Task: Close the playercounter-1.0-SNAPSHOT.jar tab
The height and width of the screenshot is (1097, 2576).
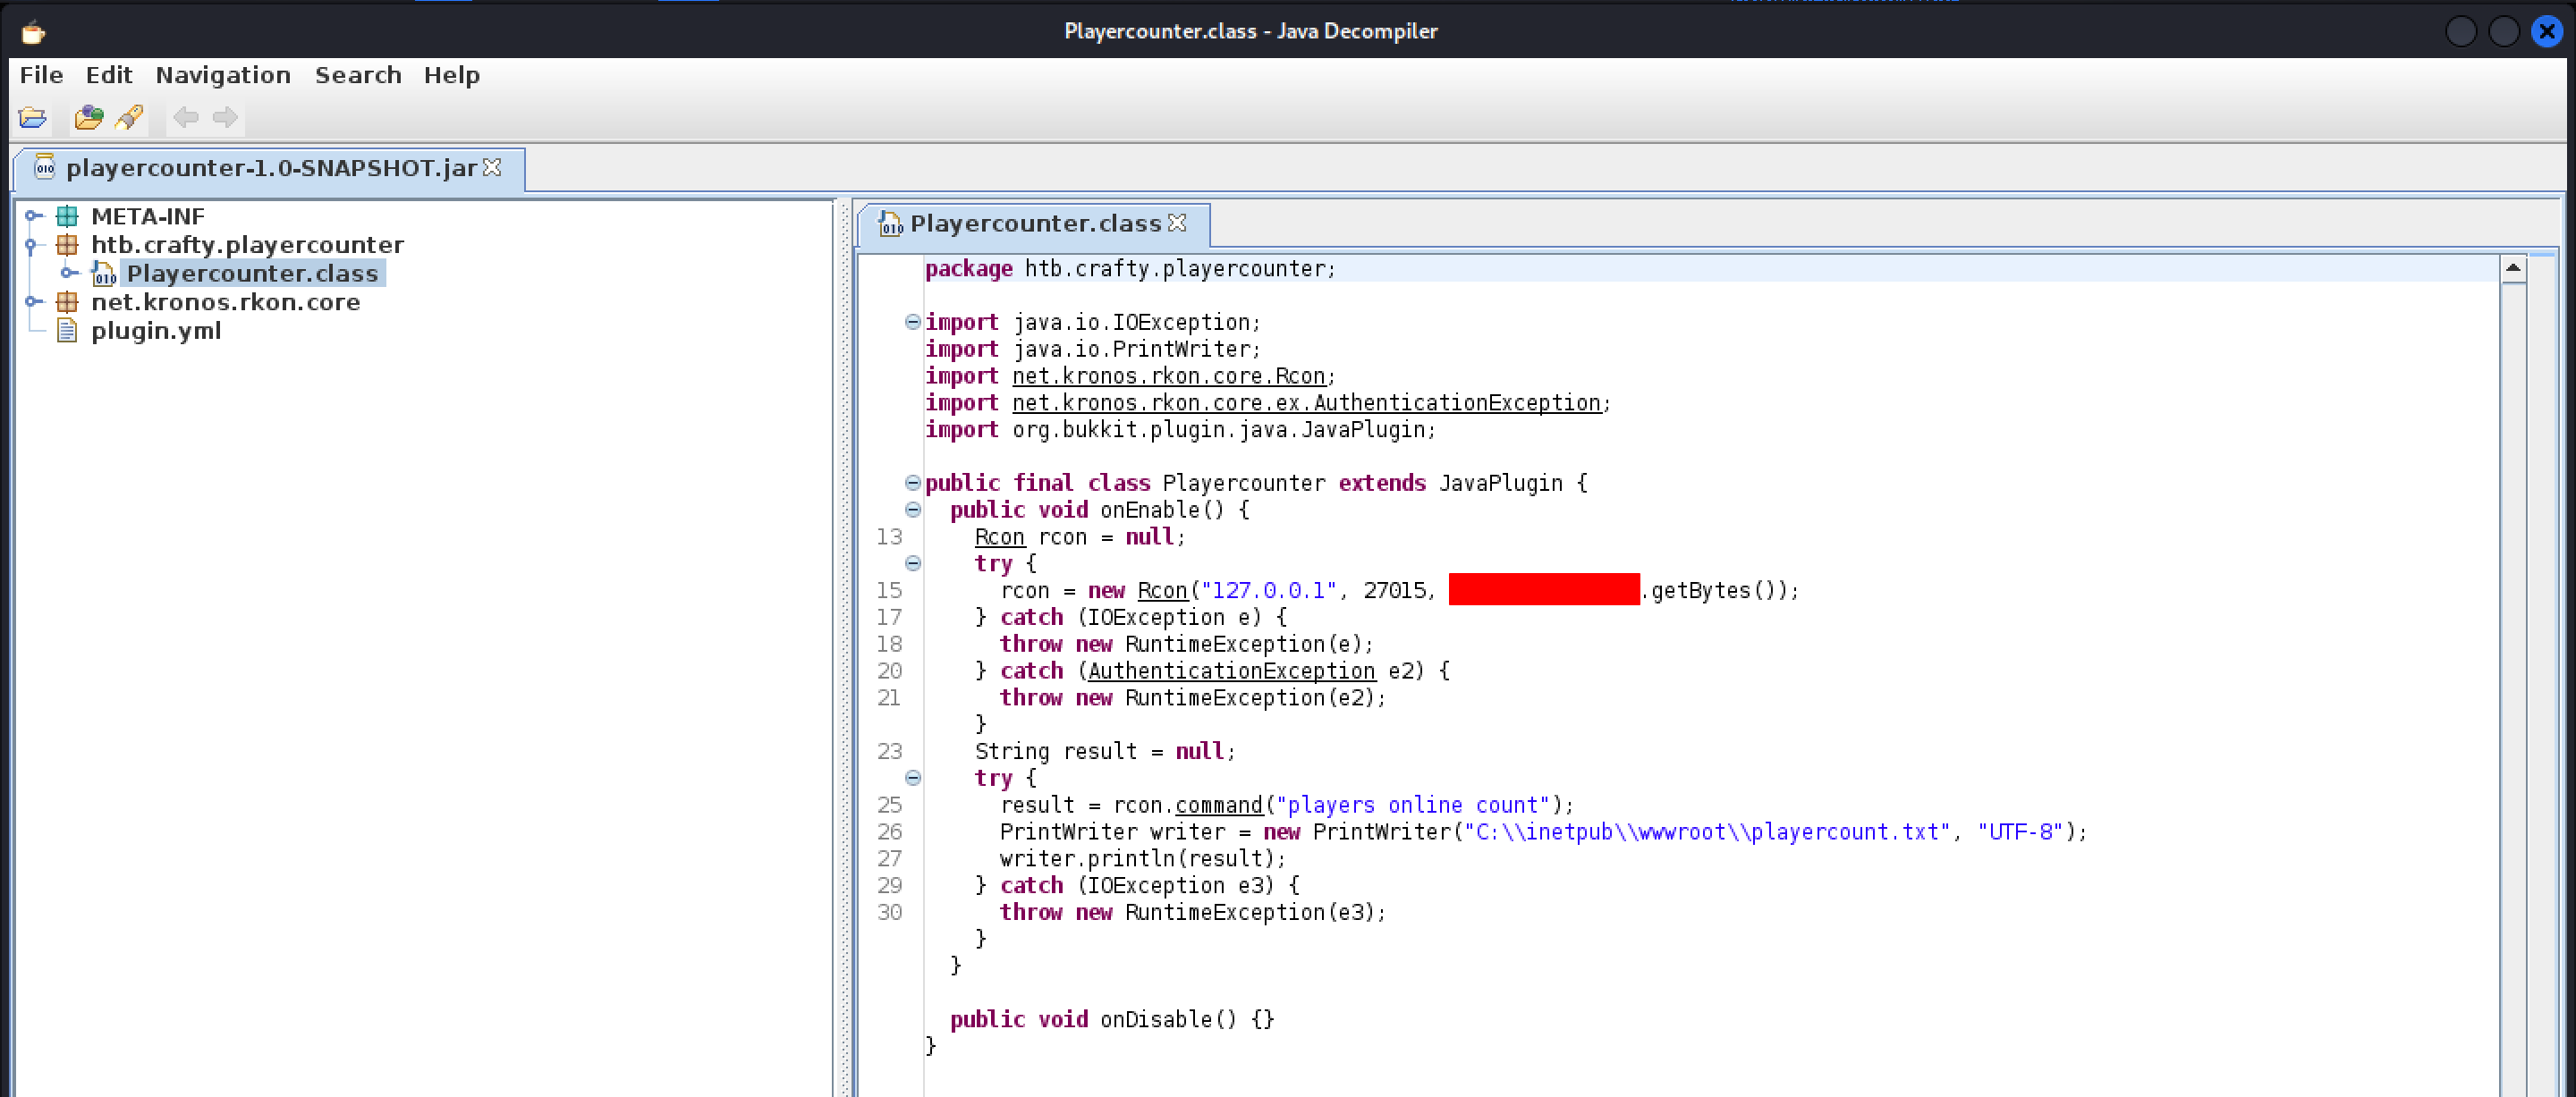Action: coord(492,167)
